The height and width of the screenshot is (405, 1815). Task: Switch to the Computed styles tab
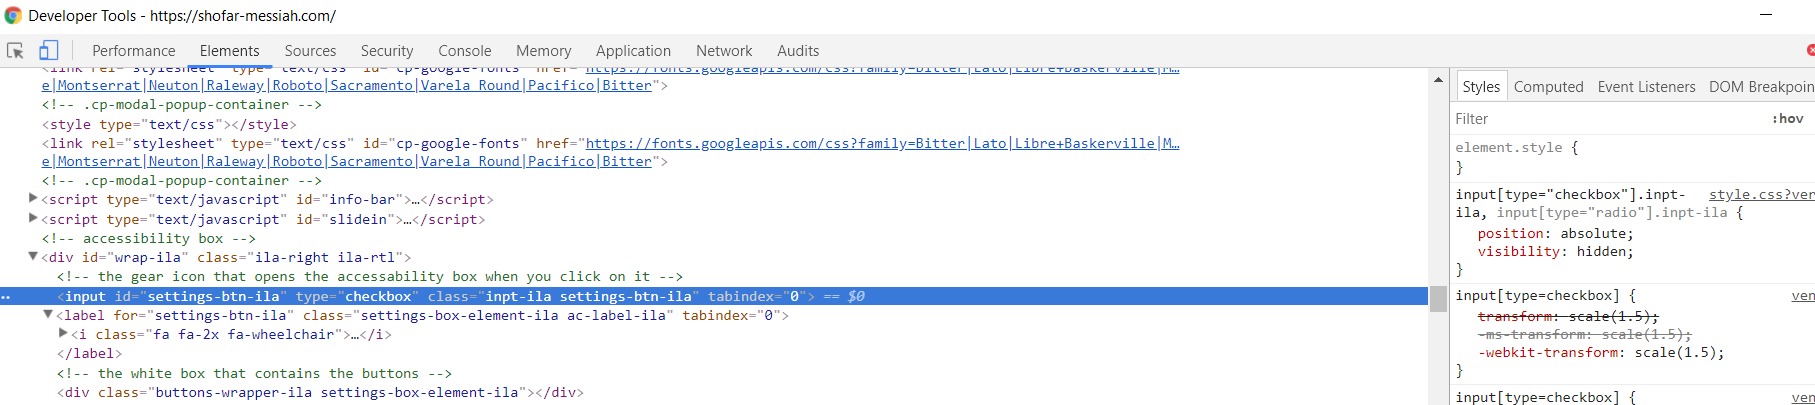1548,87
